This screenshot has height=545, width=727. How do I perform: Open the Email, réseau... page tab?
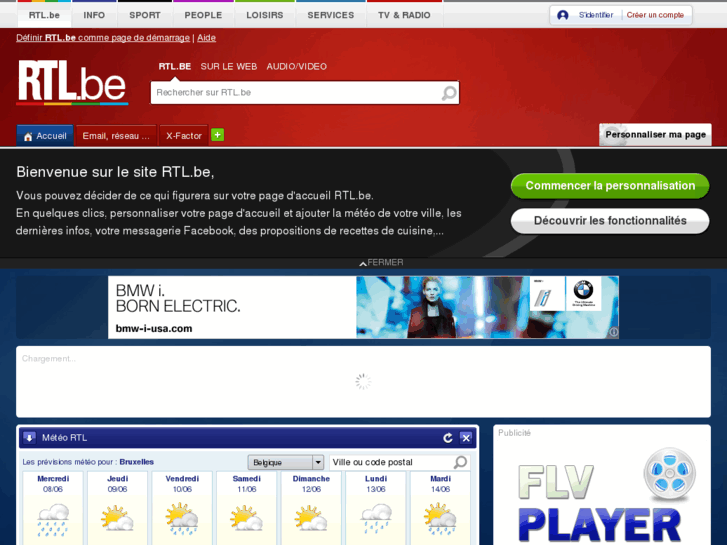(x=116, y=136)
